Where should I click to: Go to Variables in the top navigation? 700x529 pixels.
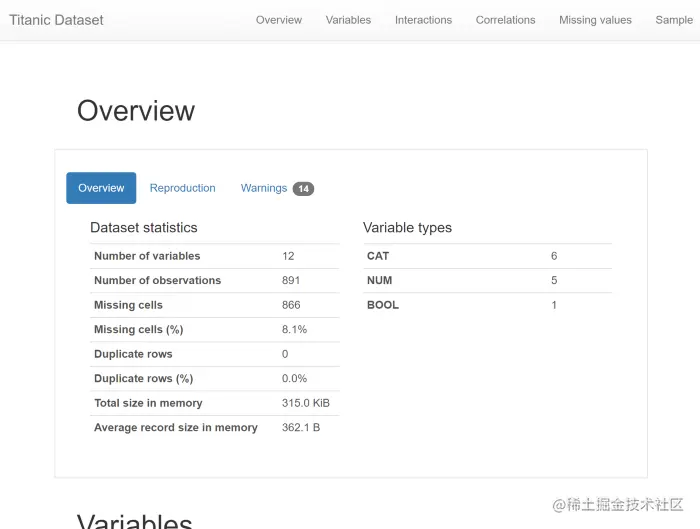click(x=348, y=20)
